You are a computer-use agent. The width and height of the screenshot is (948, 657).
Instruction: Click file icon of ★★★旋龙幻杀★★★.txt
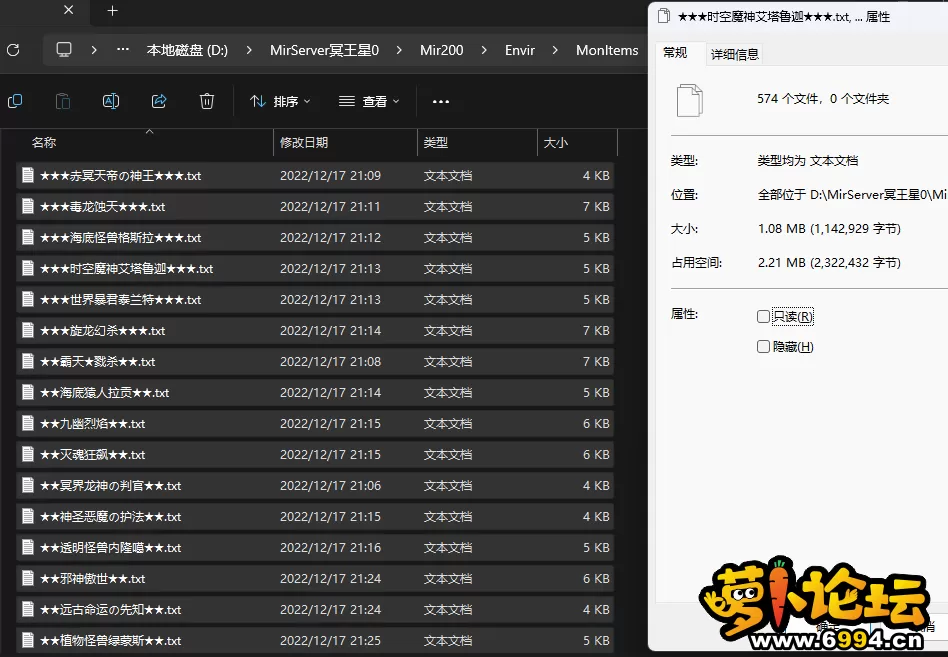coord(28,330)
